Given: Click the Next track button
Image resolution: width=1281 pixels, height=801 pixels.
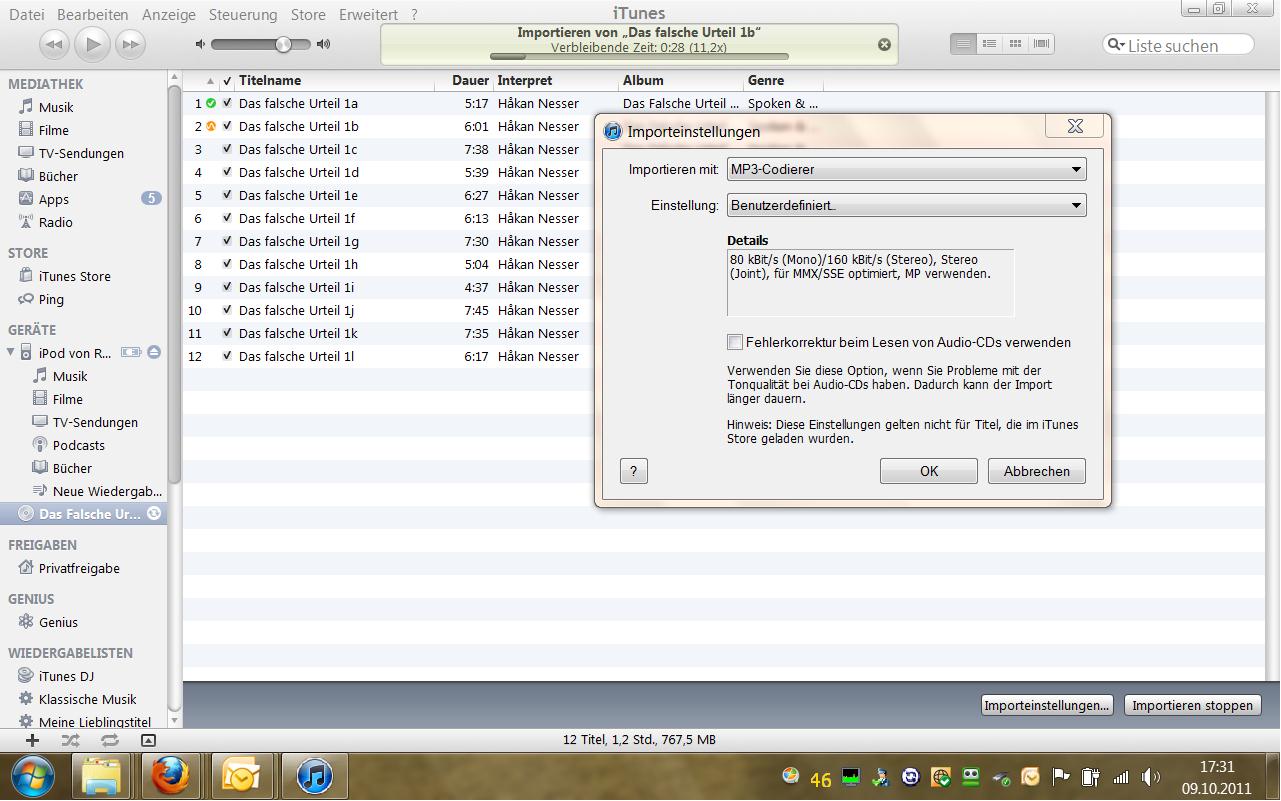Looking at the screenshot, I should [131, 44].
